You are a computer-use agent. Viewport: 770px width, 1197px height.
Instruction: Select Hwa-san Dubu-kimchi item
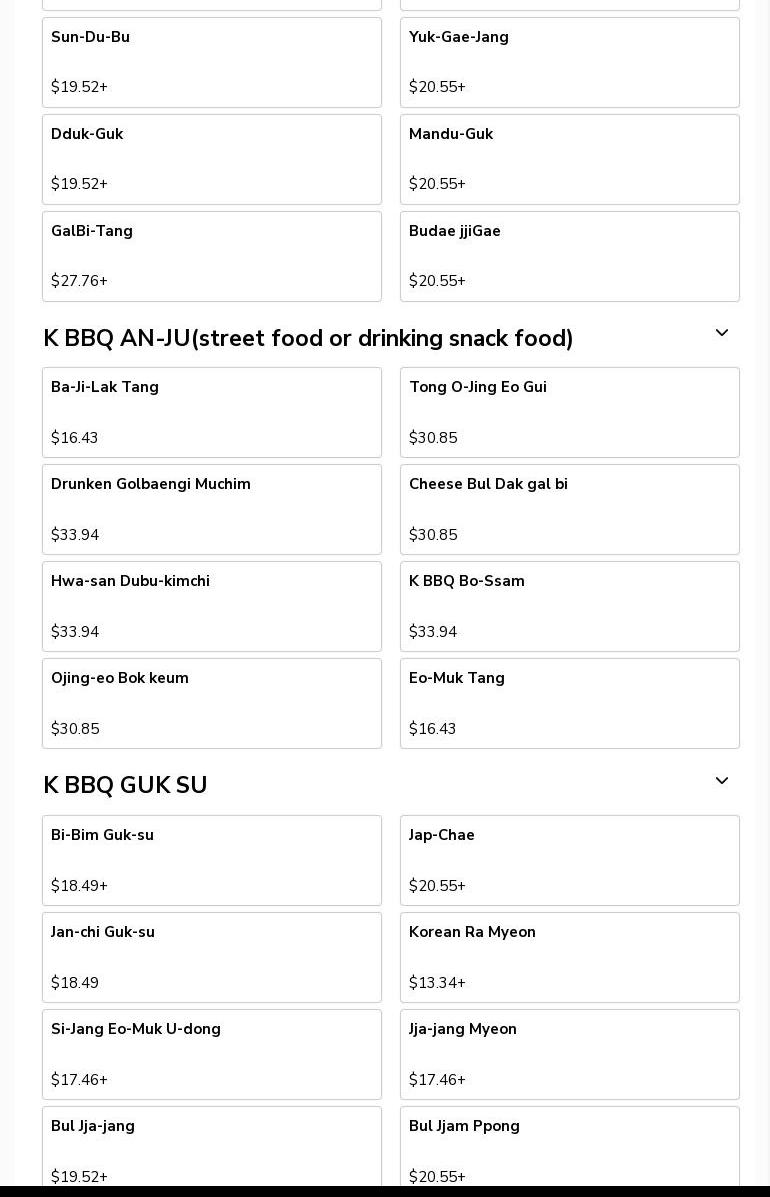pyautogui.click(x=211, y=606)
